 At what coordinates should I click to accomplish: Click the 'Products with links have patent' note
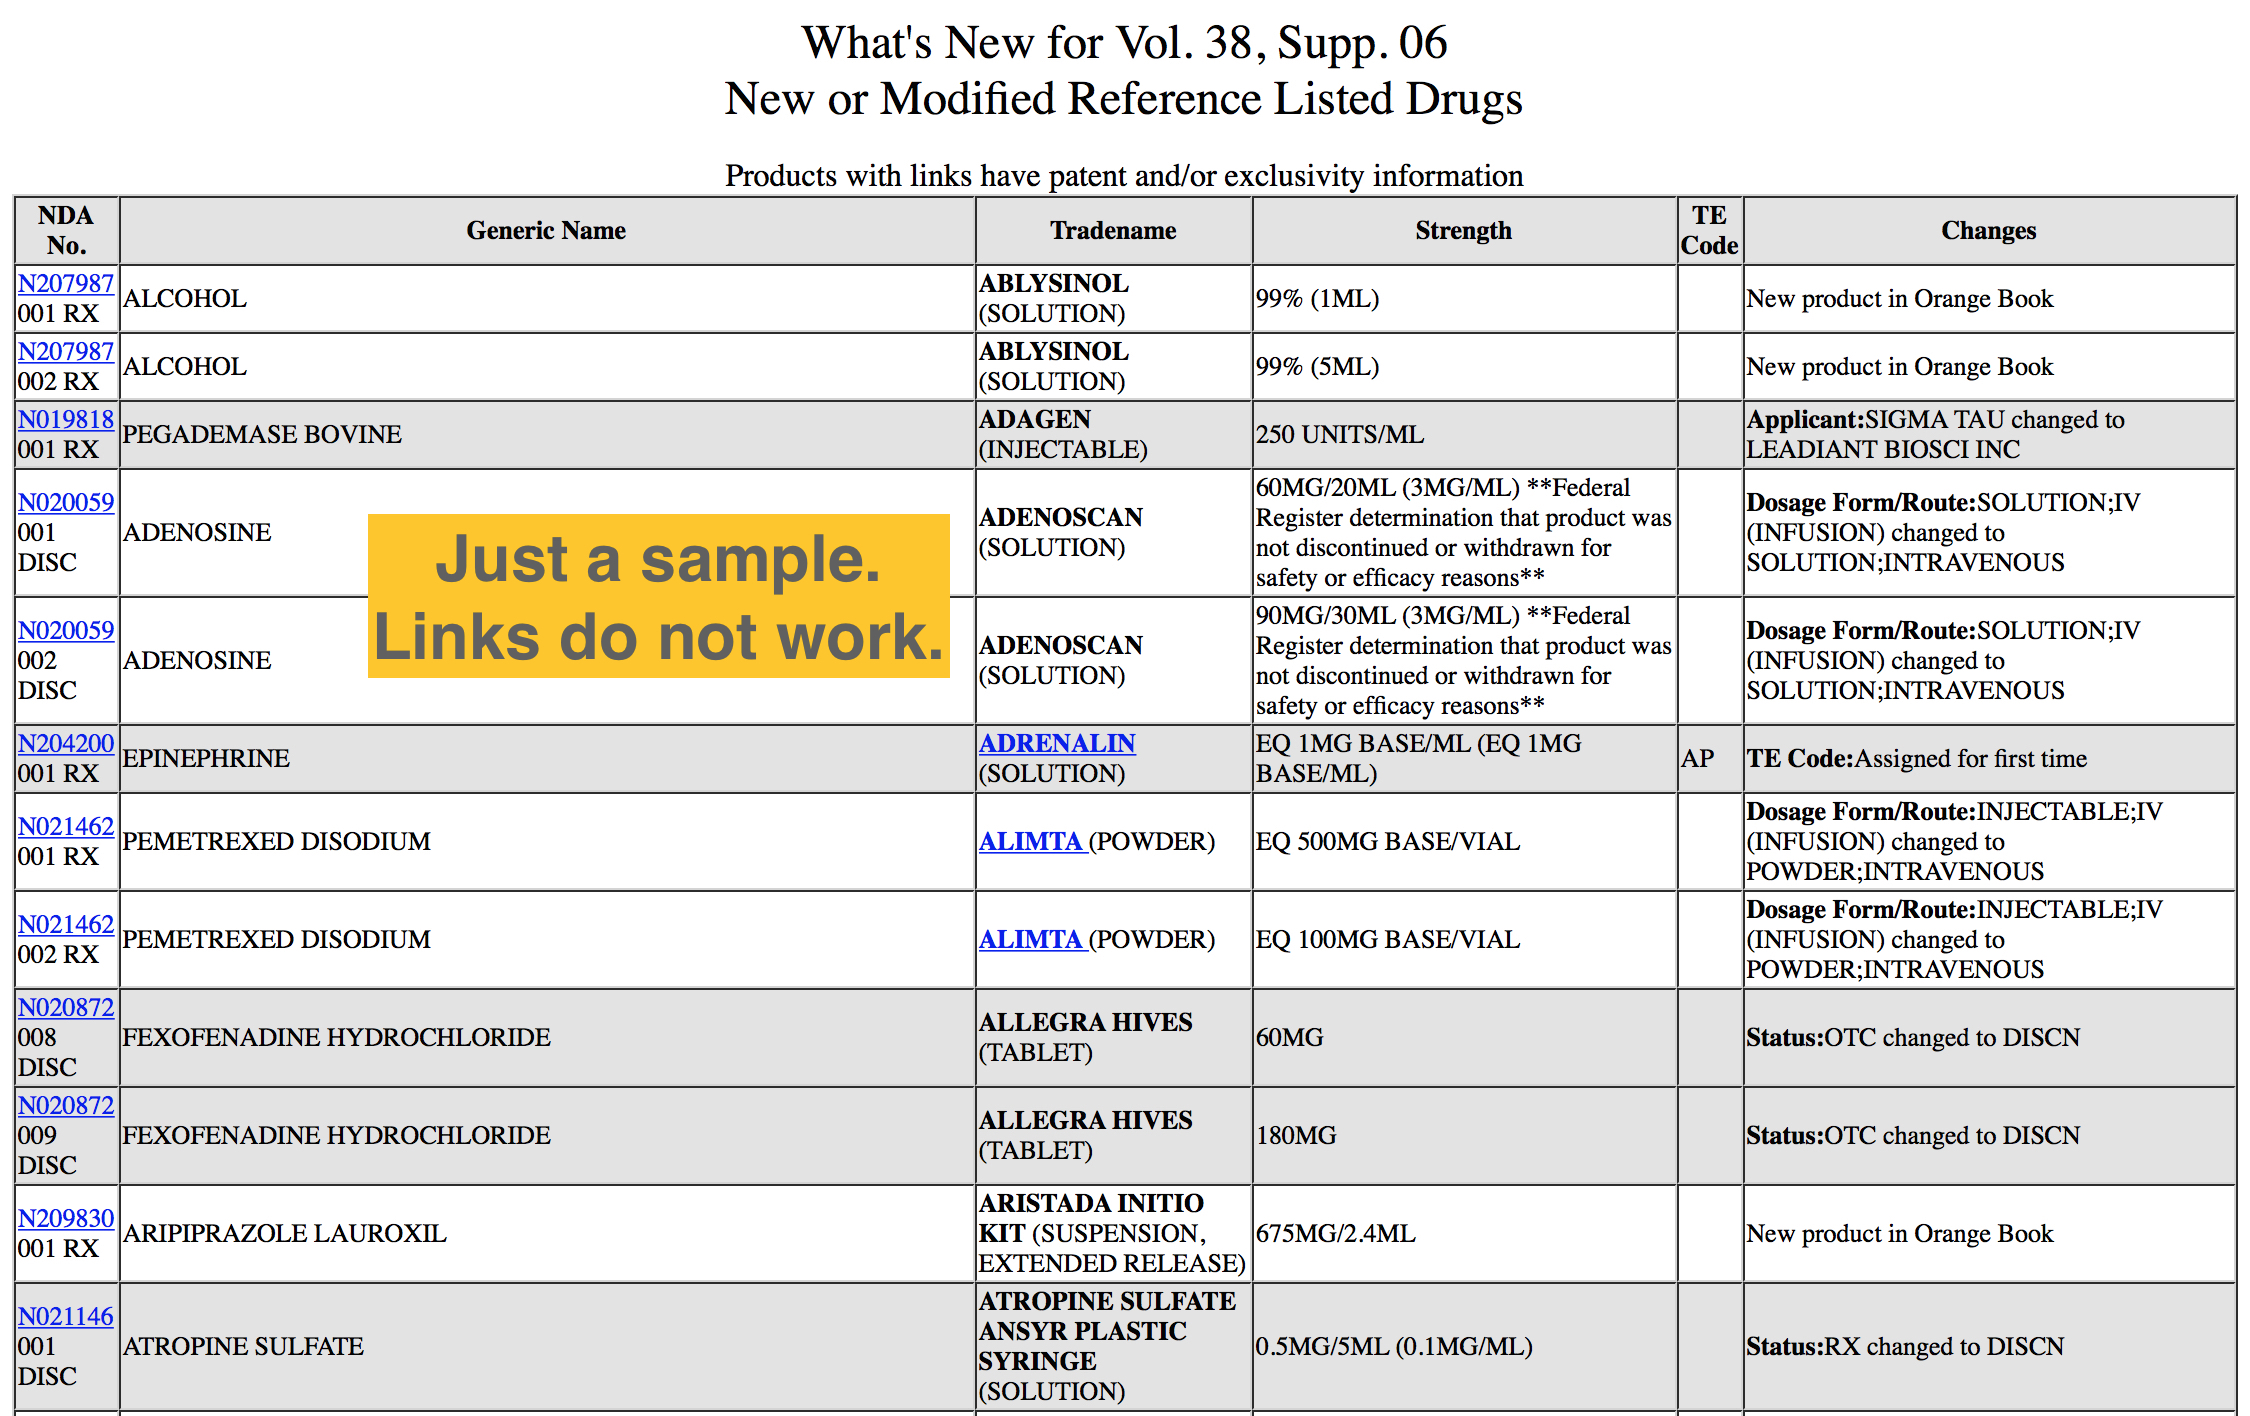point(1124,175)
